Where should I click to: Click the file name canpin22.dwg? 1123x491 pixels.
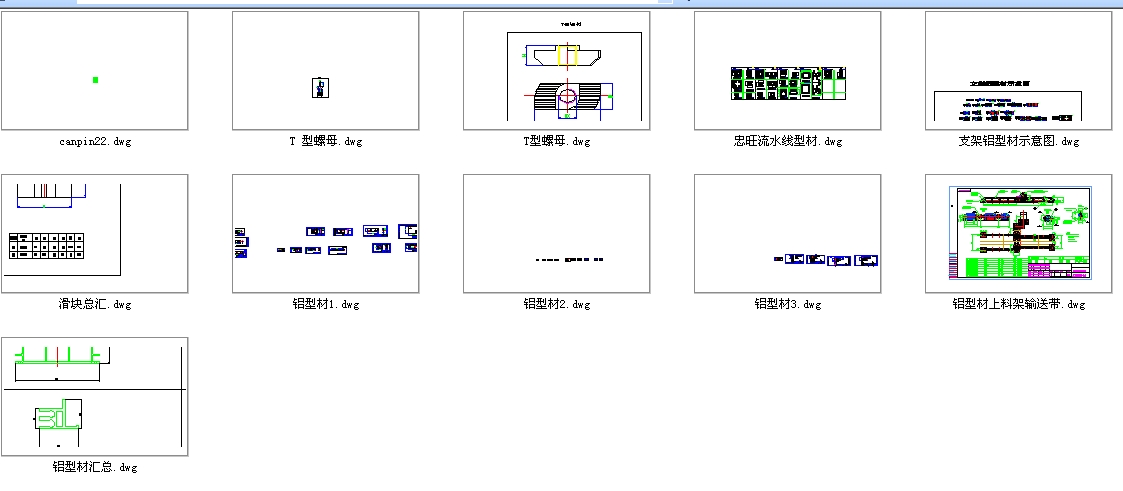[x=95, y=142]
